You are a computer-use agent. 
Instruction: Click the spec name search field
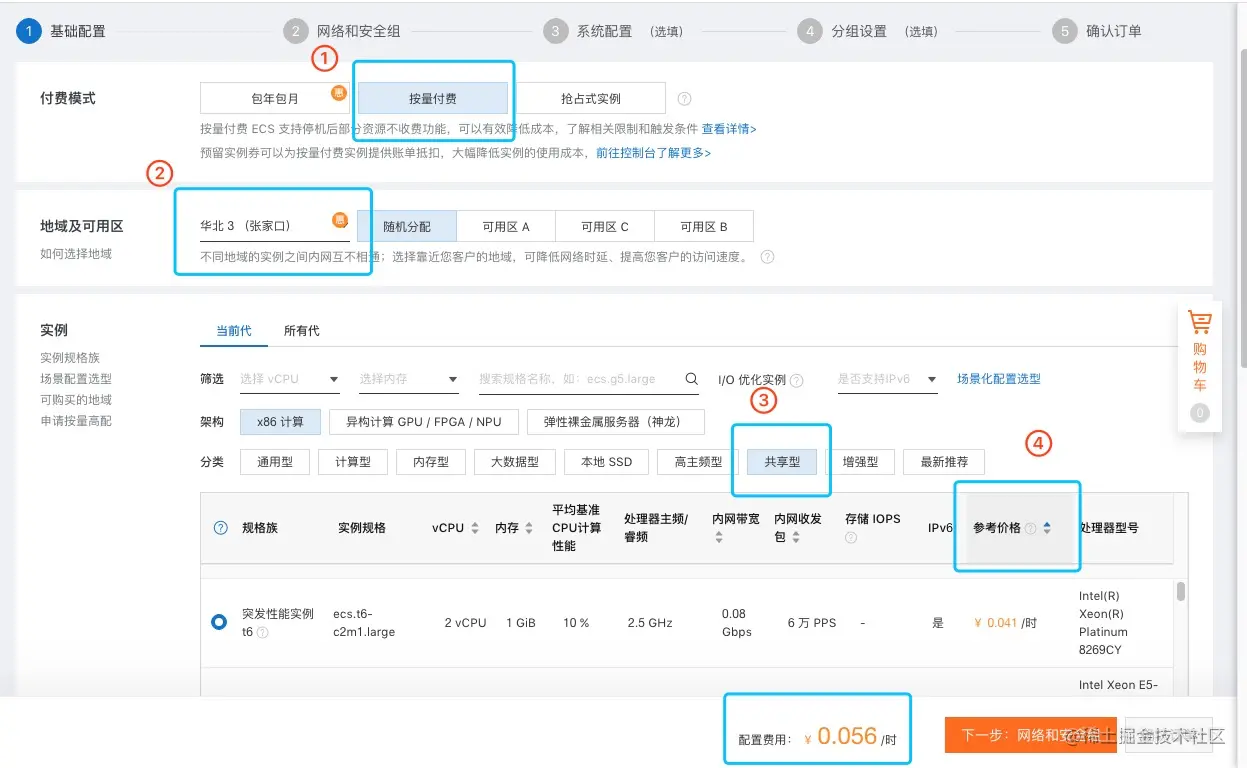[589, 379]
